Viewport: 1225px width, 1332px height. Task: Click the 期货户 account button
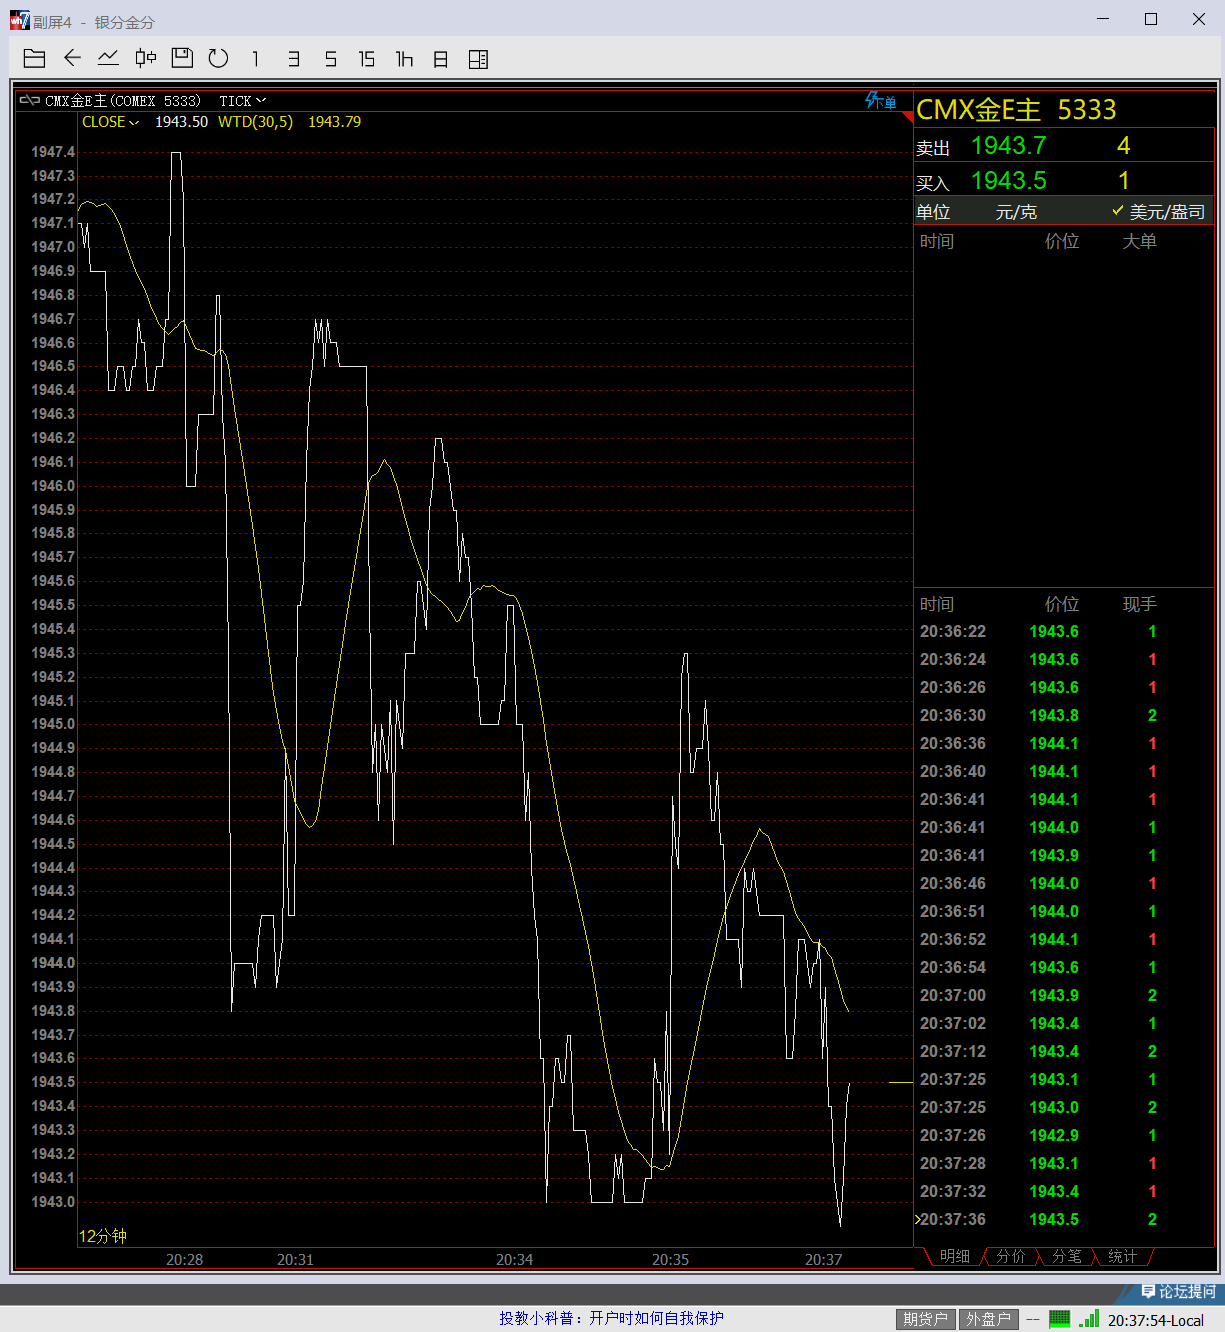pyautogui.click(x=925, y=1320)
